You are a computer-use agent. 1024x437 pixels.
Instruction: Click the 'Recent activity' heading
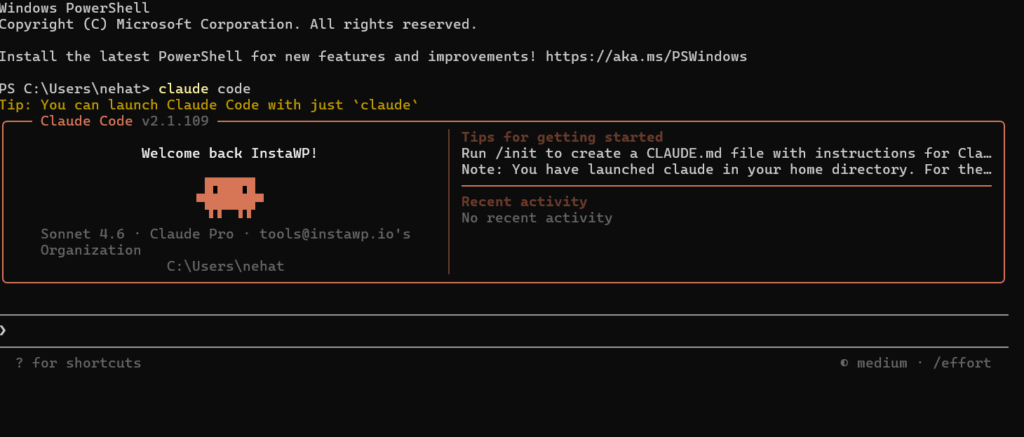tap(524, 201)
